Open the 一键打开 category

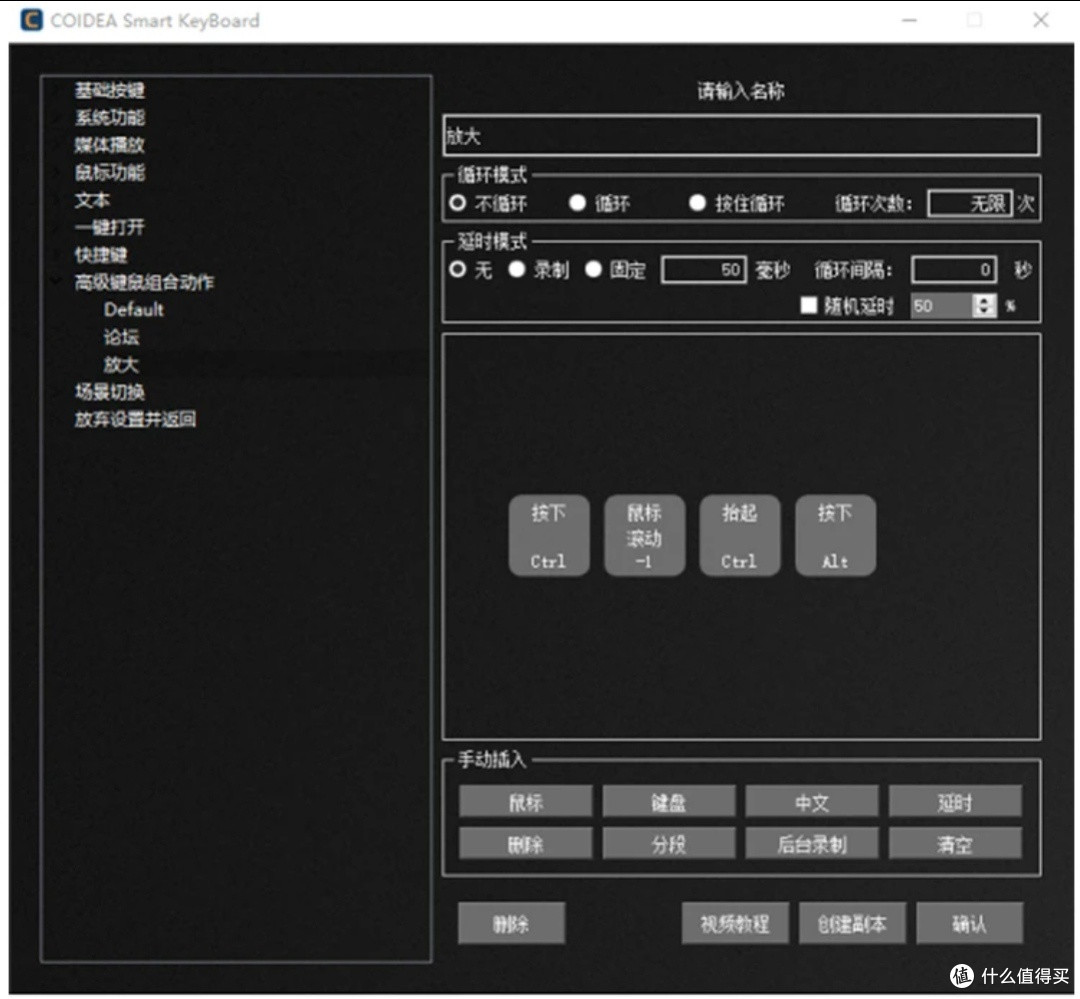(x=110, y=227)
